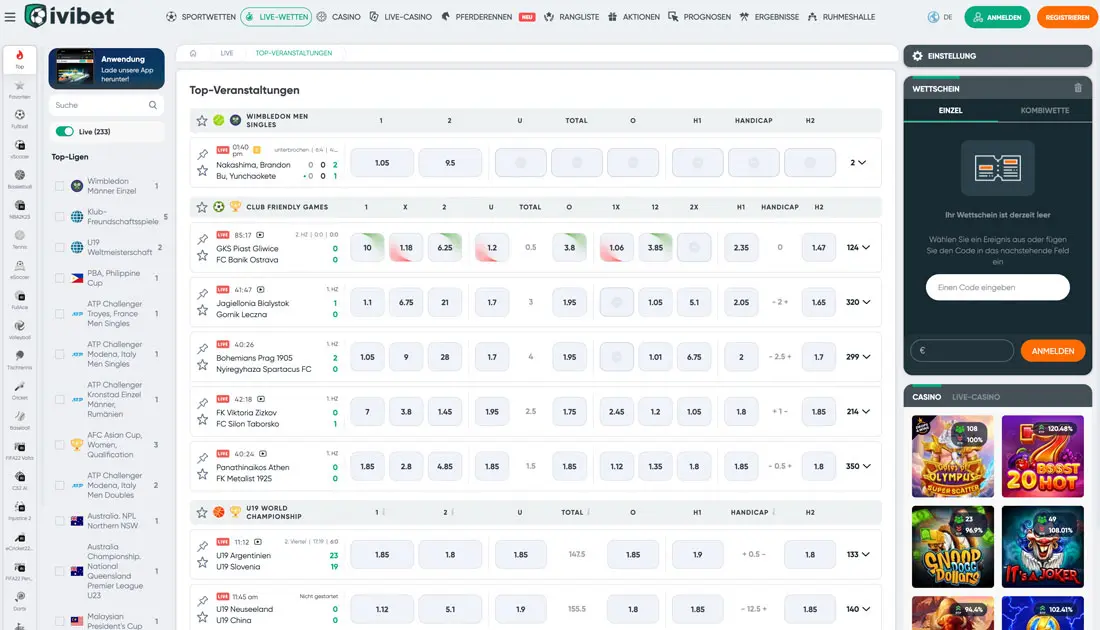The image size is (1100, 630).
Task: Click the euro stake amount field
Action: 962,351
